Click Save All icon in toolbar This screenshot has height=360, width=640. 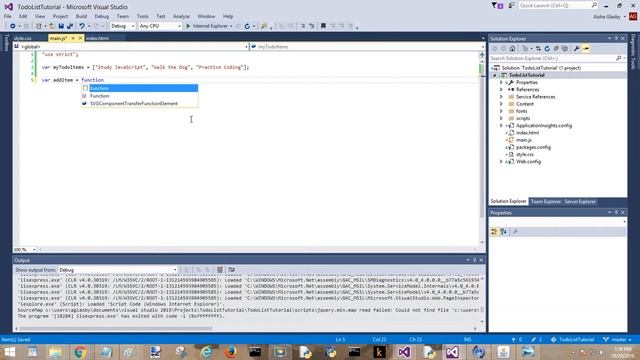pos(70,26)
